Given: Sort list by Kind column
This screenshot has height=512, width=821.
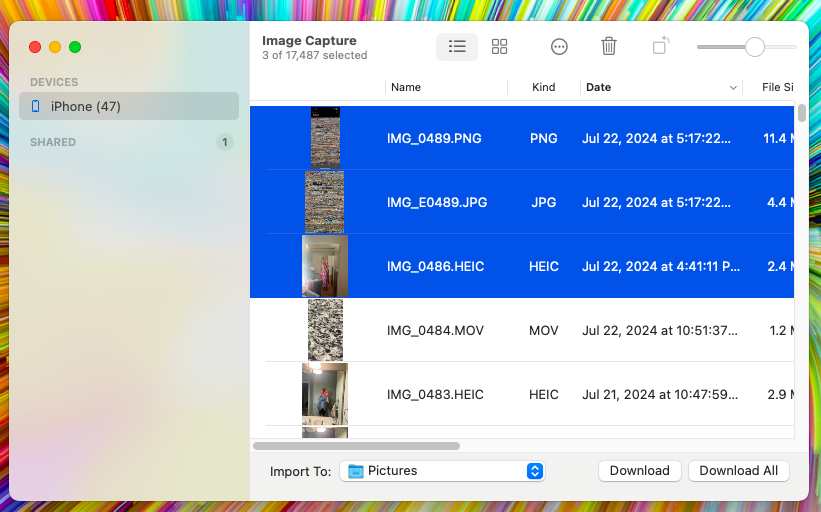Looking at the screenshot, I should pos(543,88).
